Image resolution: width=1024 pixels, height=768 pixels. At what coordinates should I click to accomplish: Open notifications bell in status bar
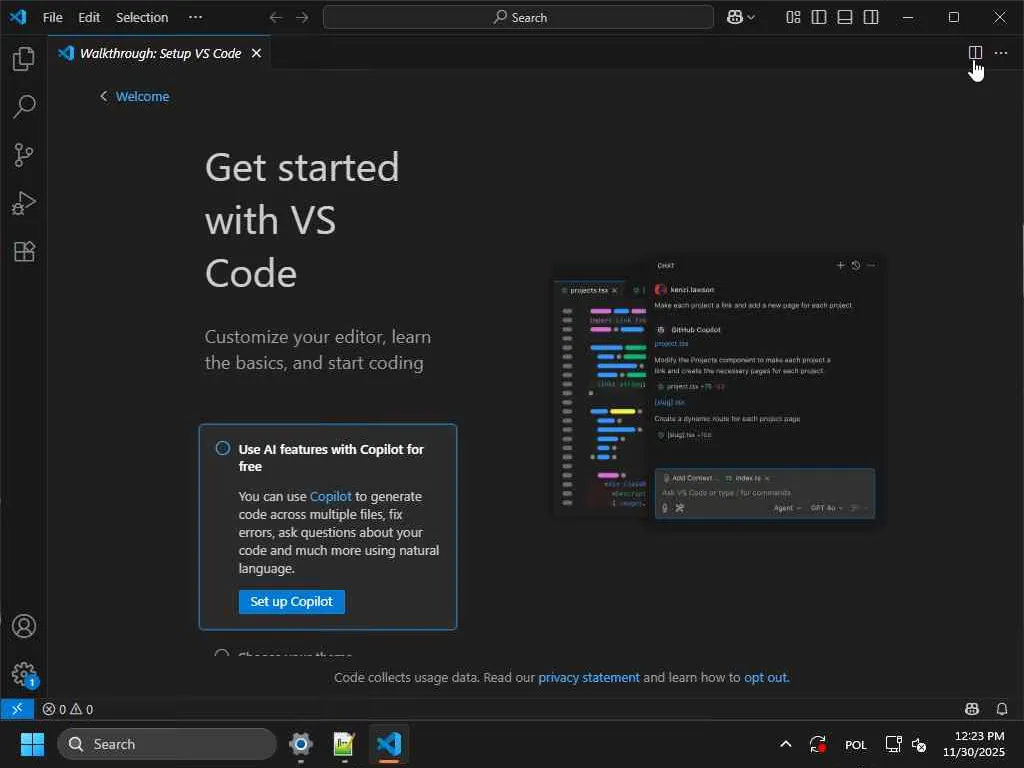pos(1002,709)
